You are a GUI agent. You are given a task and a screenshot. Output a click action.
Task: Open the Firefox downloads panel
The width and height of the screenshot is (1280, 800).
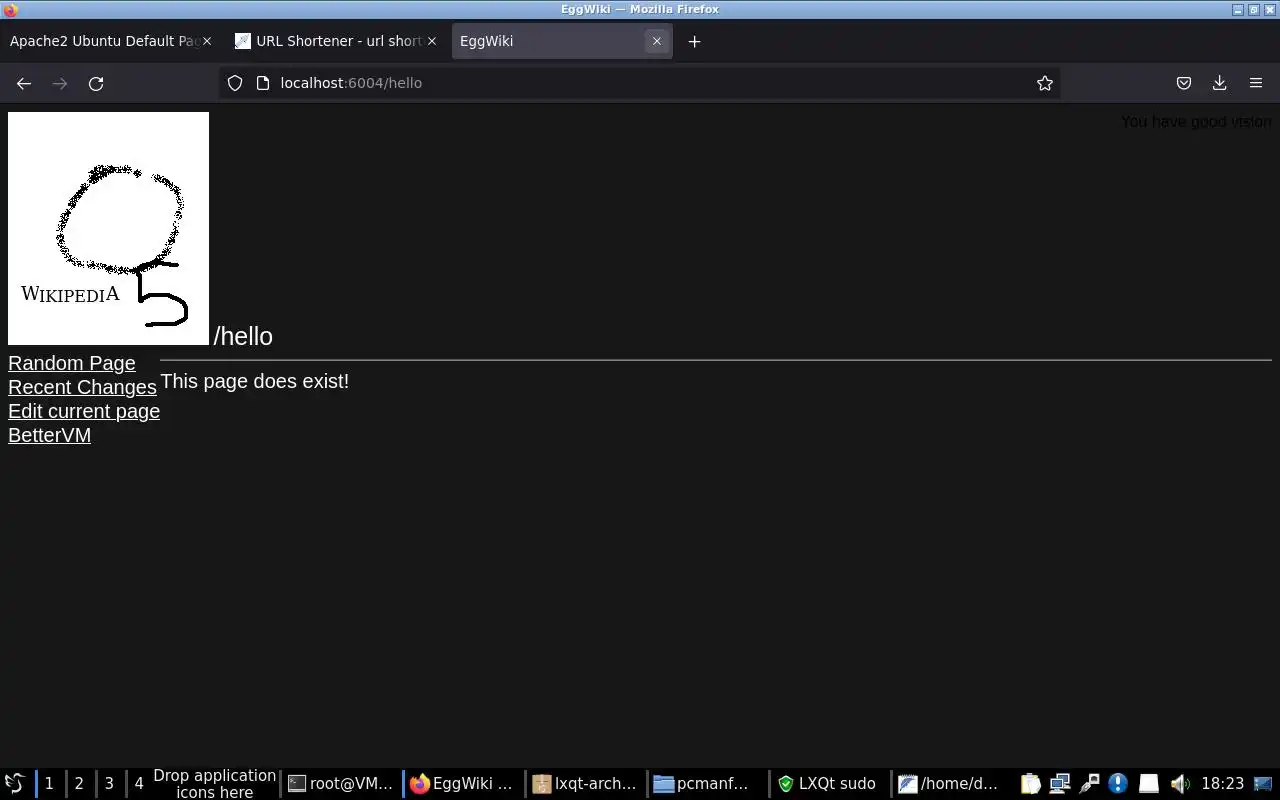click(1220, 83)
